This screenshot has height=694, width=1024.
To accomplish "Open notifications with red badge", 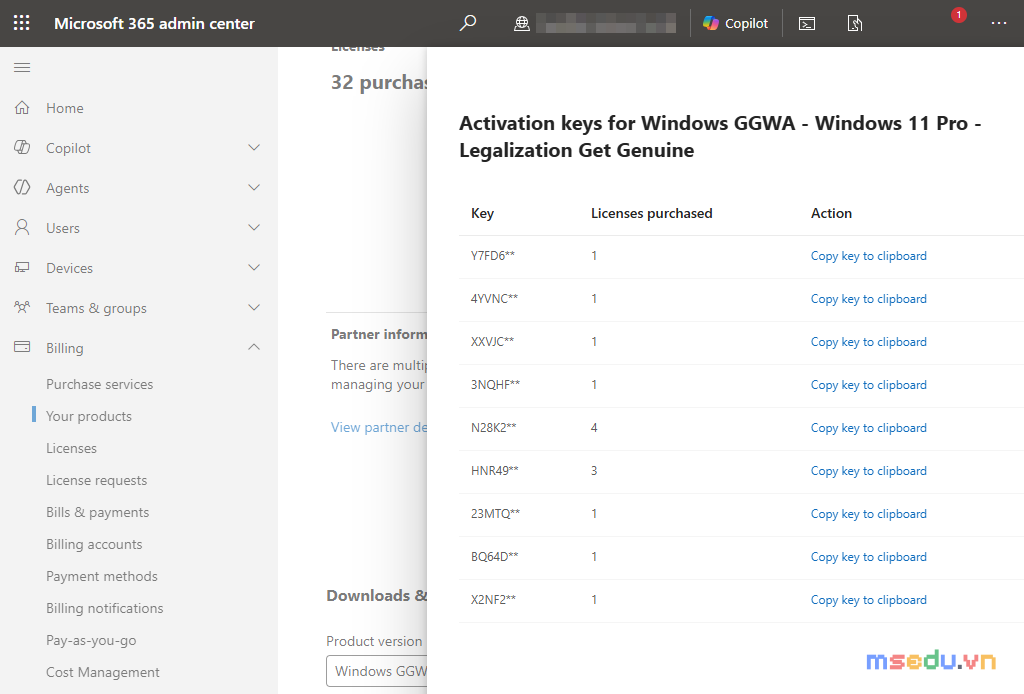I will point(958,15).
